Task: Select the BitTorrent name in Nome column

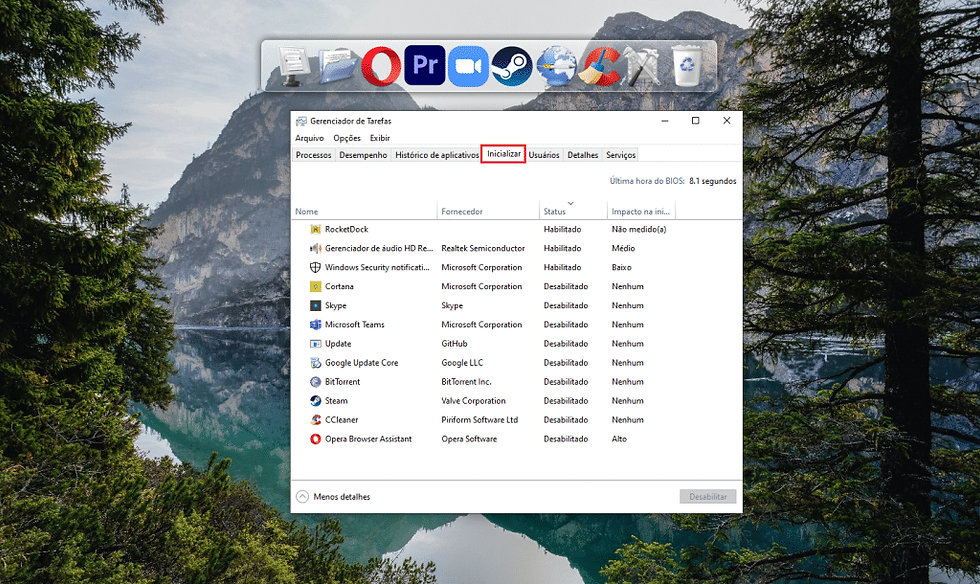Action: pyautogui.click(x=342, y=381)
